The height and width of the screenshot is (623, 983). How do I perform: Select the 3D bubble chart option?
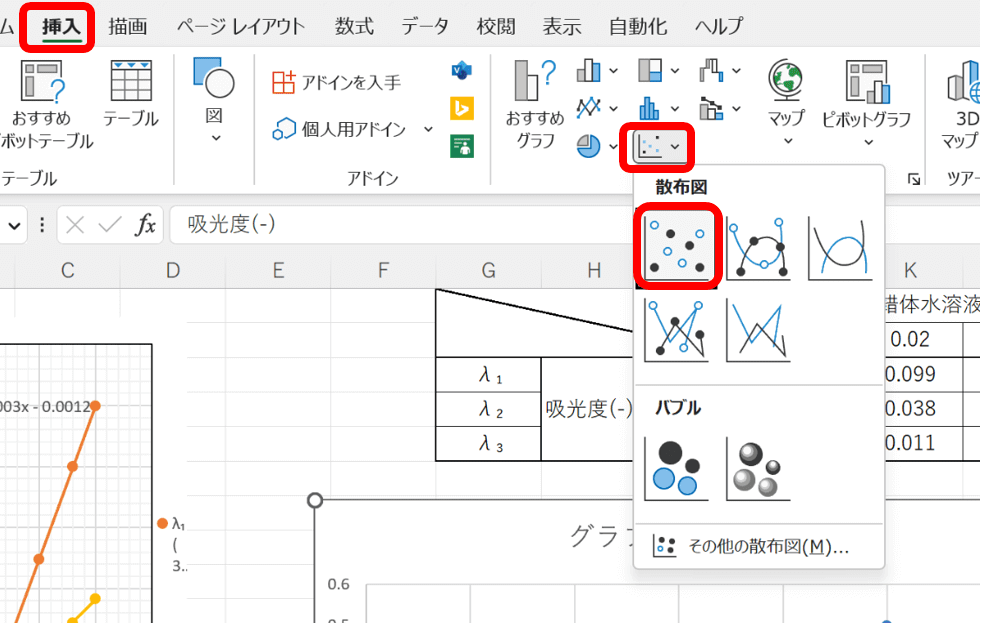coord(759,469)
